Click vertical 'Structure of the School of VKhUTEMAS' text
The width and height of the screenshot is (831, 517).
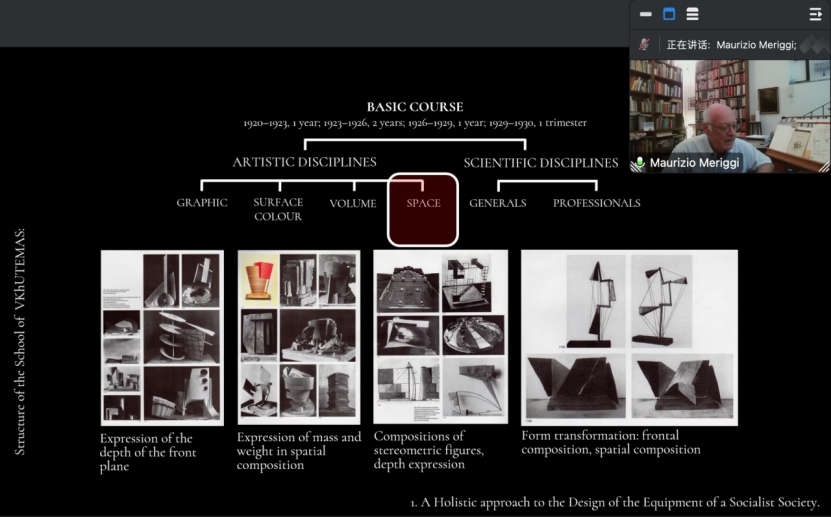coord(20,342)
